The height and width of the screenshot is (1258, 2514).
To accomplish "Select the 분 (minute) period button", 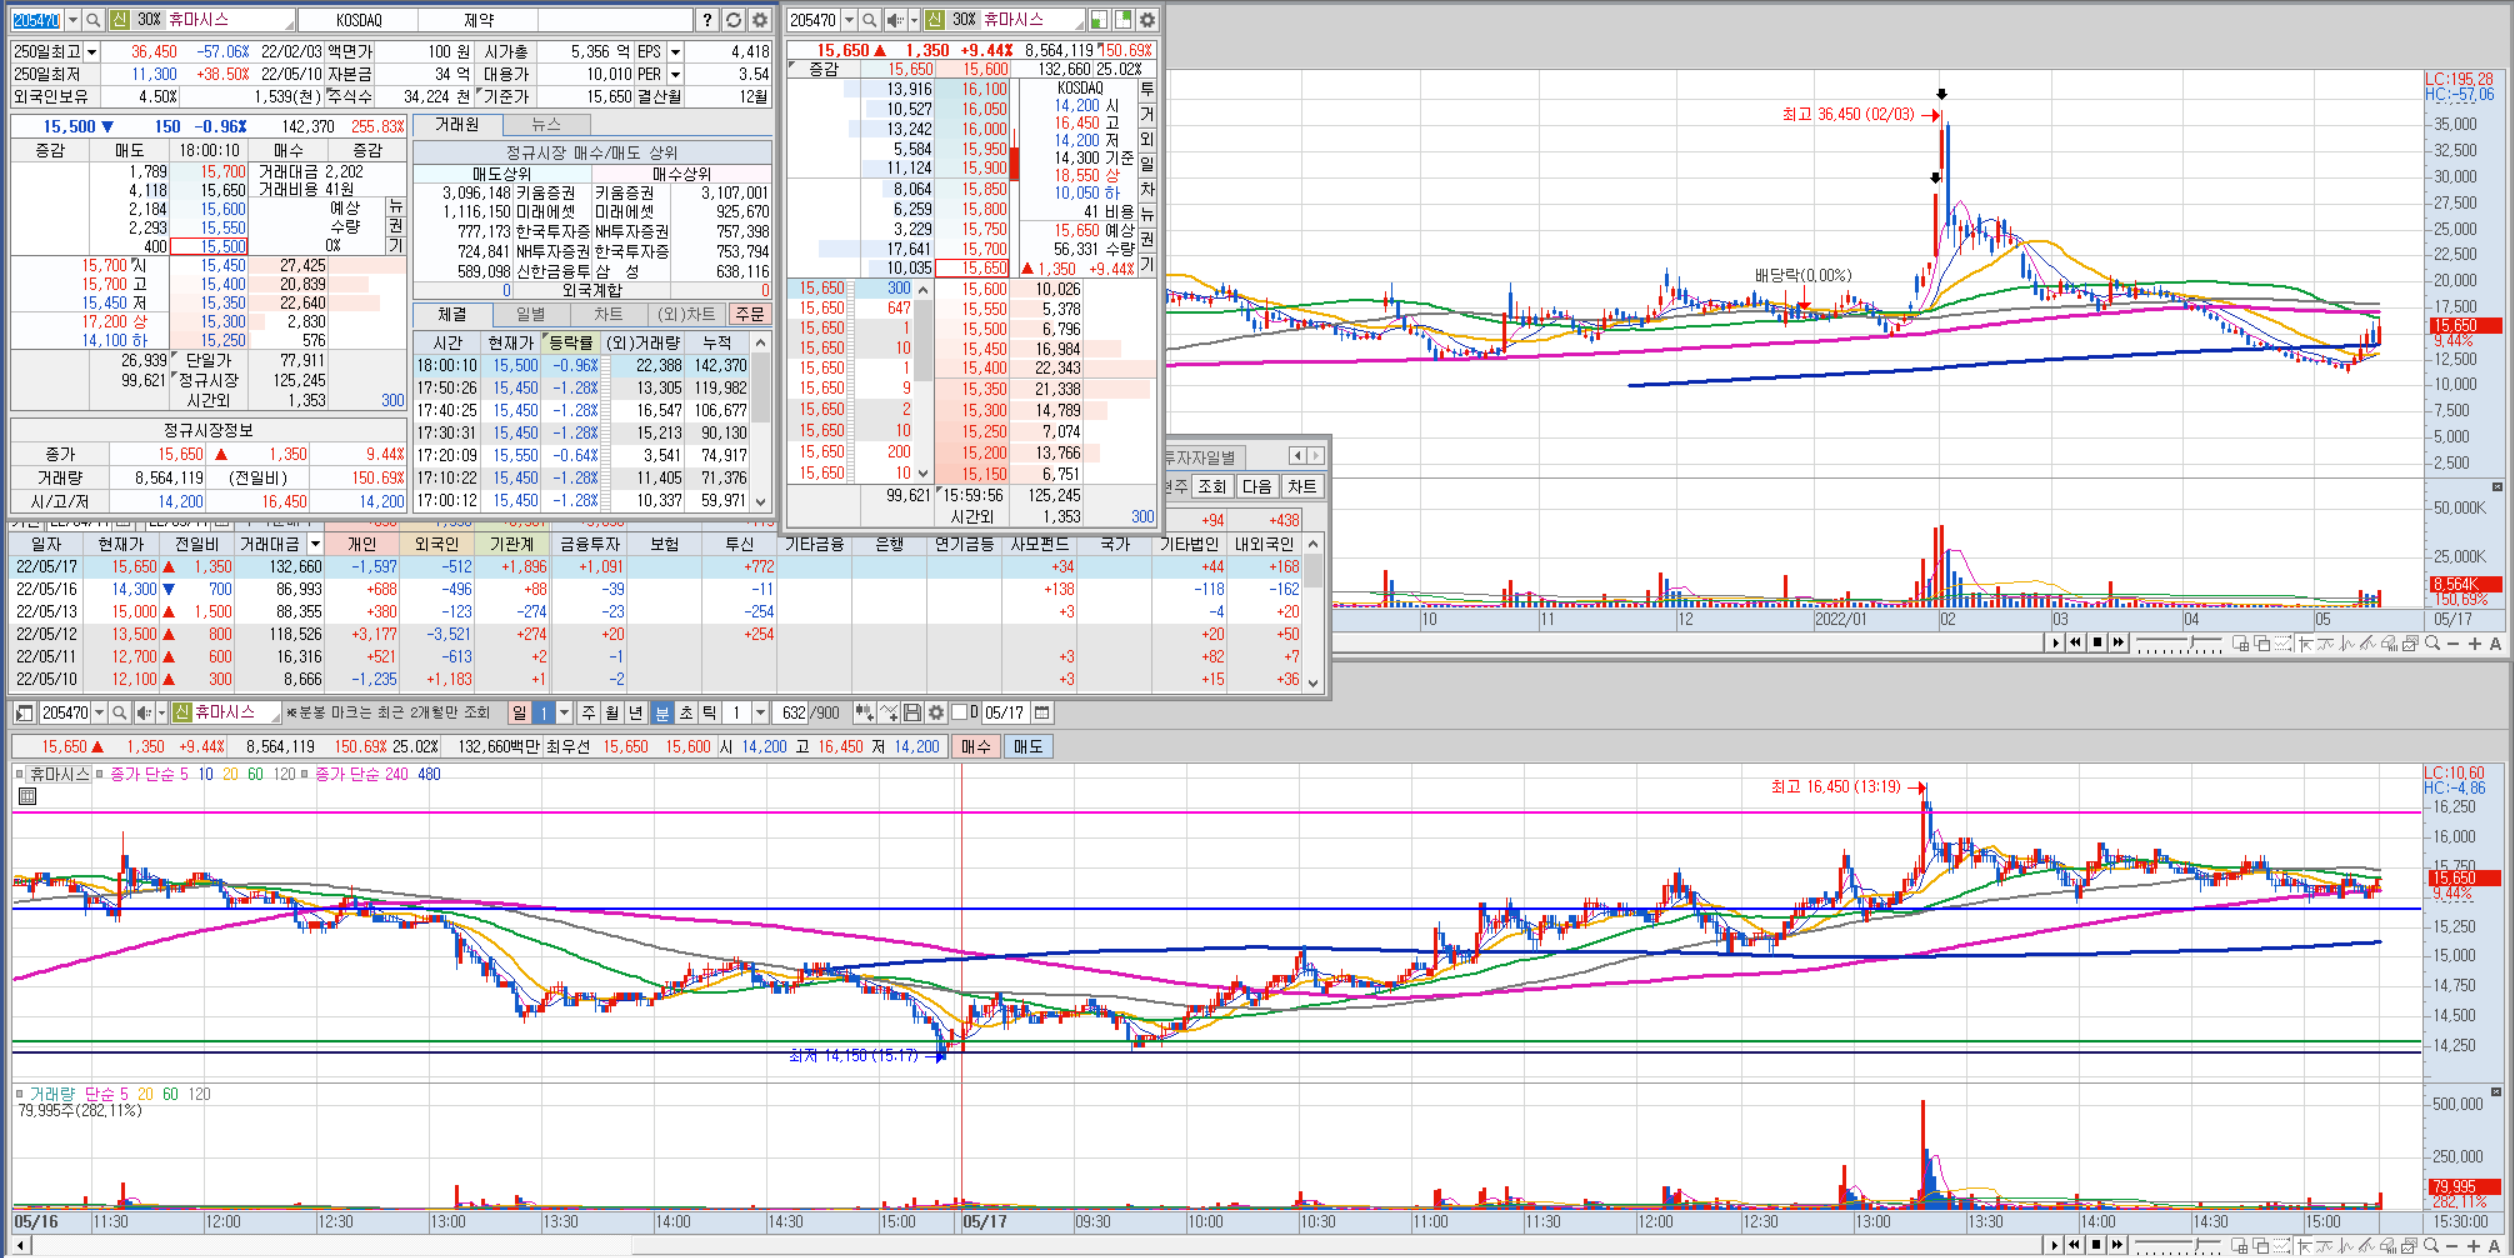I will coord(662,713).
